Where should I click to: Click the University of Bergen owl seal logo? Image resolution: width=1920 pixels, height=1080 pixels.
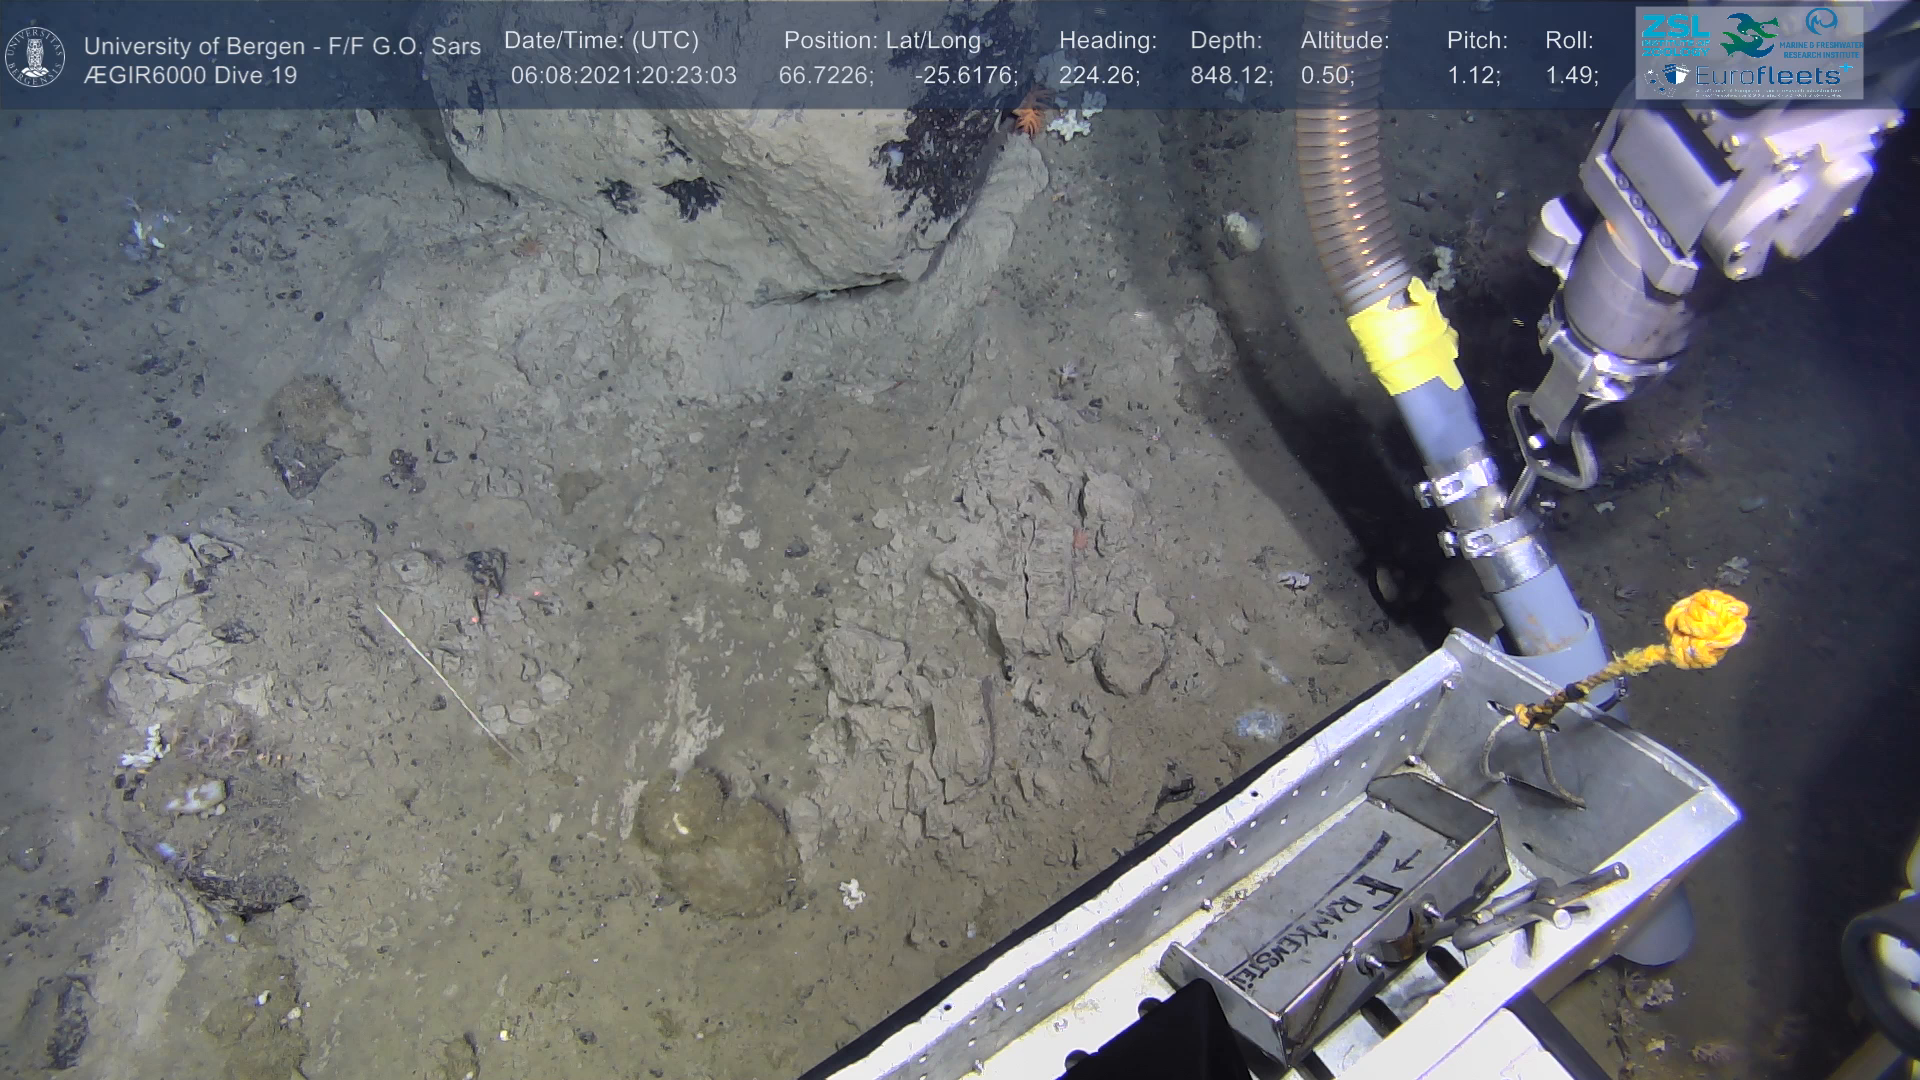[35, 57]
